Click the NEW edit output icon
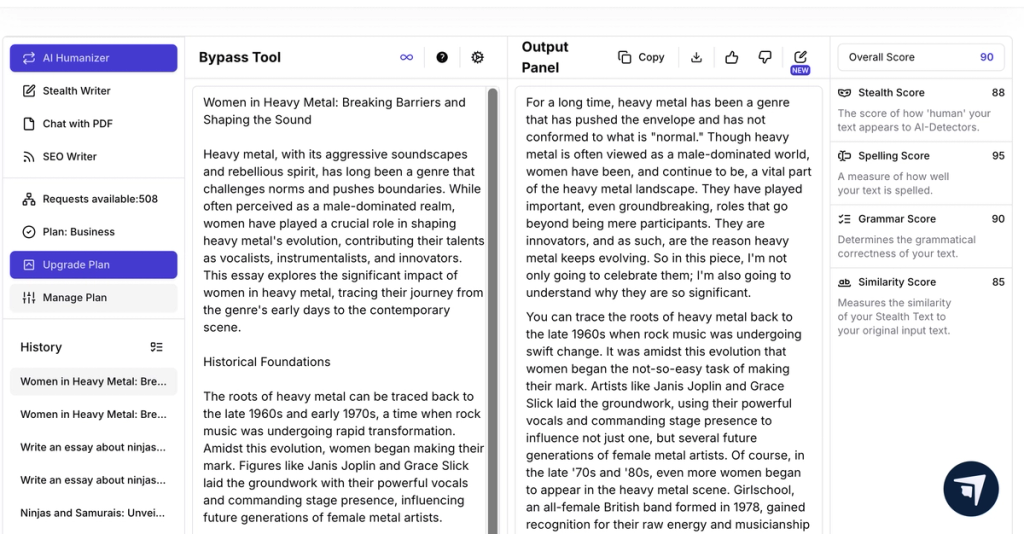 [x=800, y=61]
